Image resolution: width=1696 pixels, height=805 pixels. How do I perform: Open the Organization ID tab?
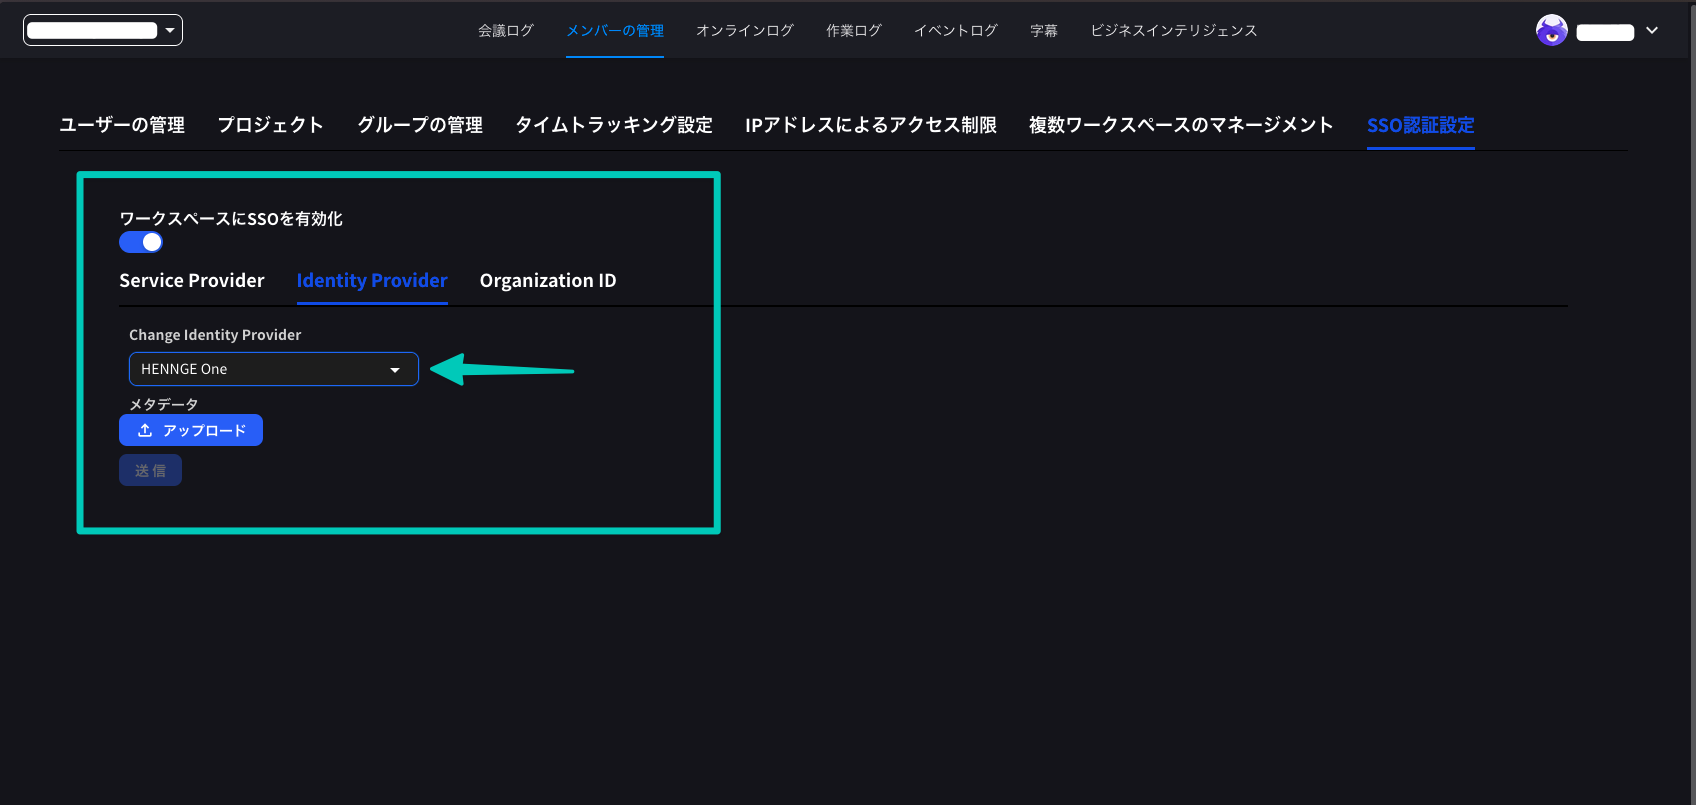click(x=548, y=281)
